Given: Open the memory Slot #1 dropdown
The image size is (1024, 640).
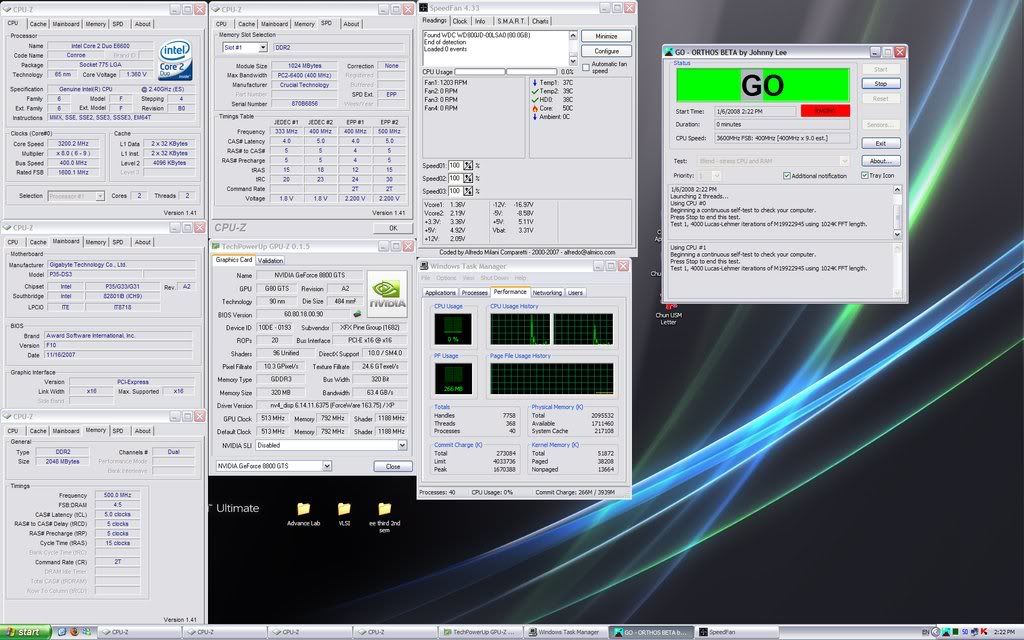Looking at the screenshot, I should click(245, 47).
